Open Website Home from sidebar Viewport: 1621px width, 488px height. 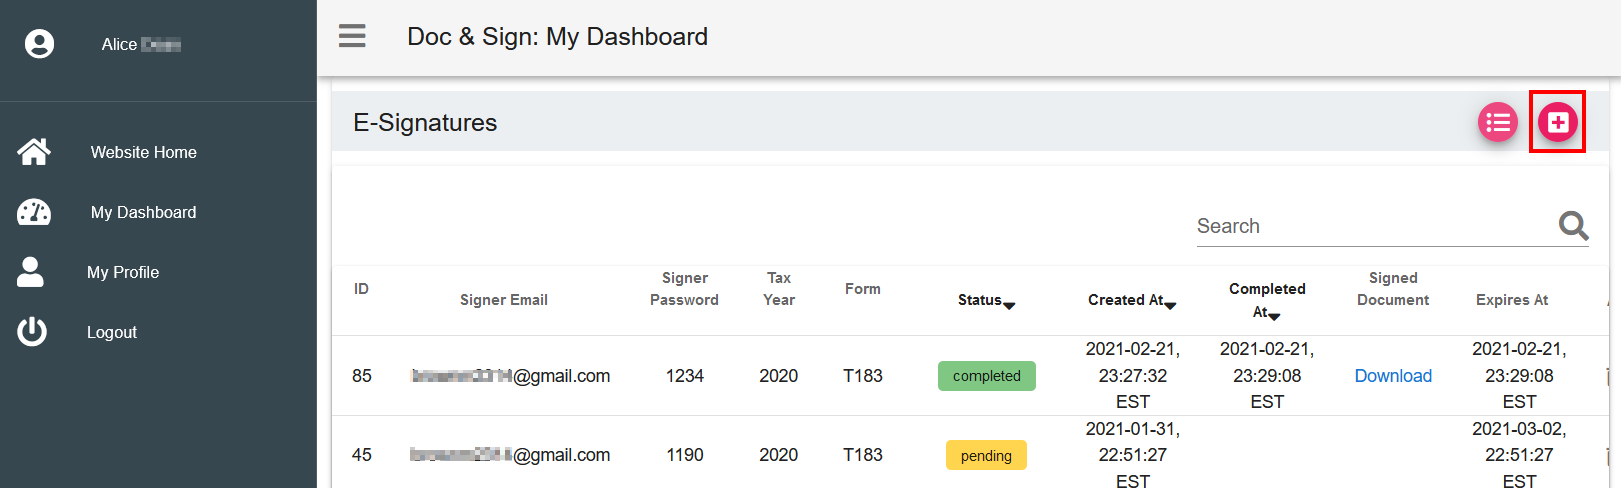click(143, 152)
